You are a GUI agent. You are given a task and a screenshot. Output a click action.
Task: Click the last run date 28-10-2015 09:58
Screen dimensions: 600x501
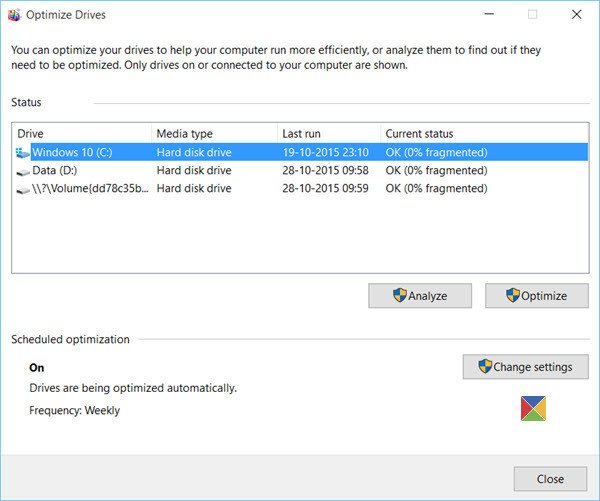click(x=326, y=170)
